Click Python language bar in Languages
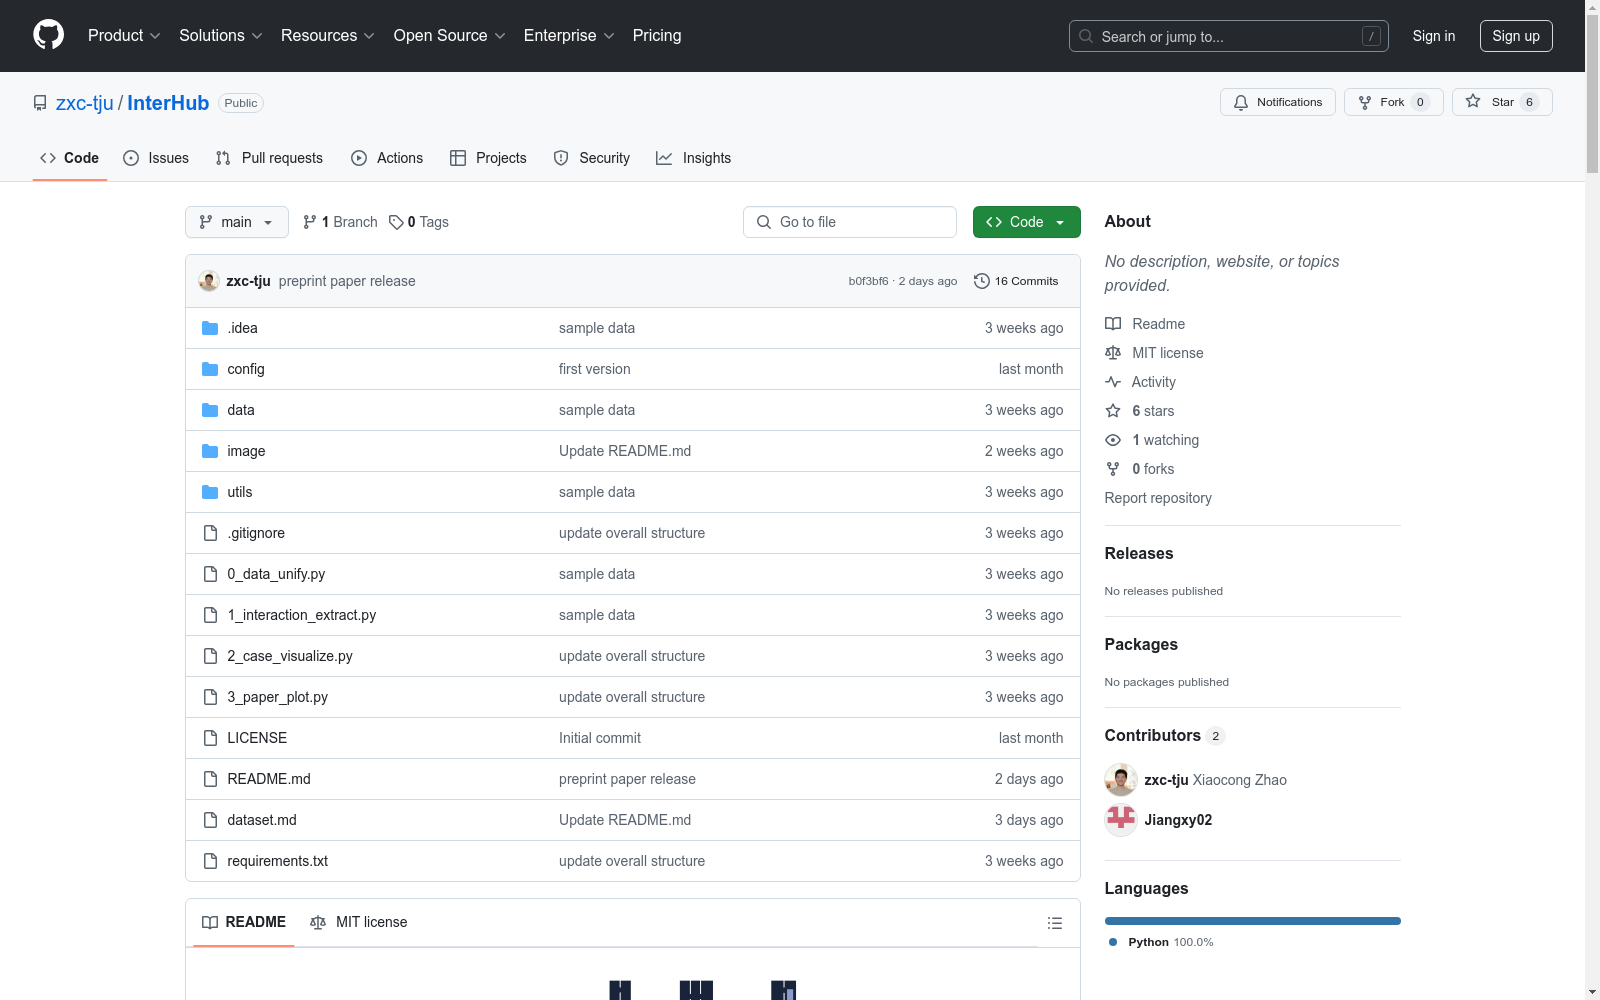Image resolution: width=1600 pixels, height=1000 pixels. click(x=1253, y=921)
